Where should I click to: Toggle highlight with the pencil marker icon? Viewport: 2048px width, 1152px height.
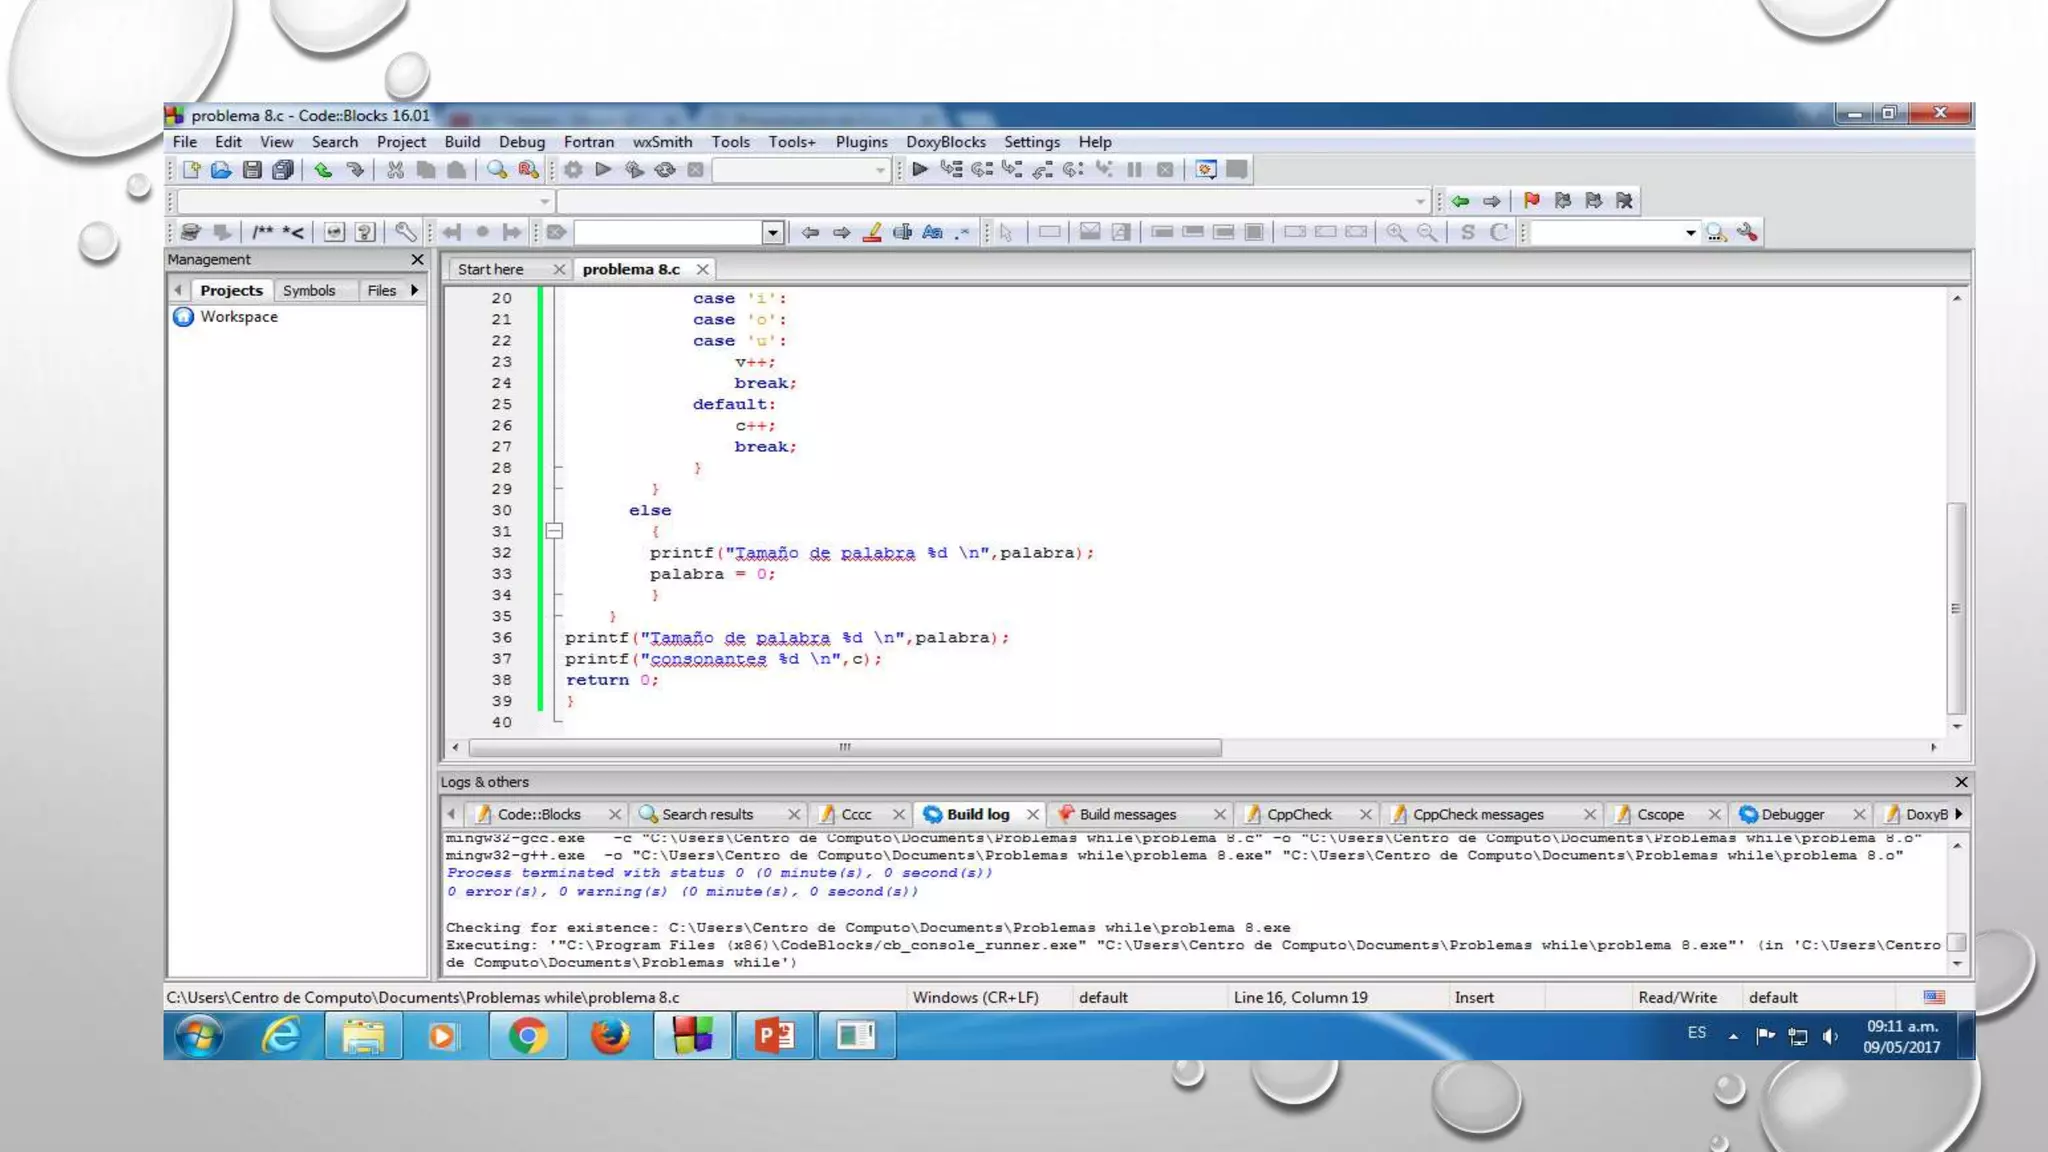[872, 232]
